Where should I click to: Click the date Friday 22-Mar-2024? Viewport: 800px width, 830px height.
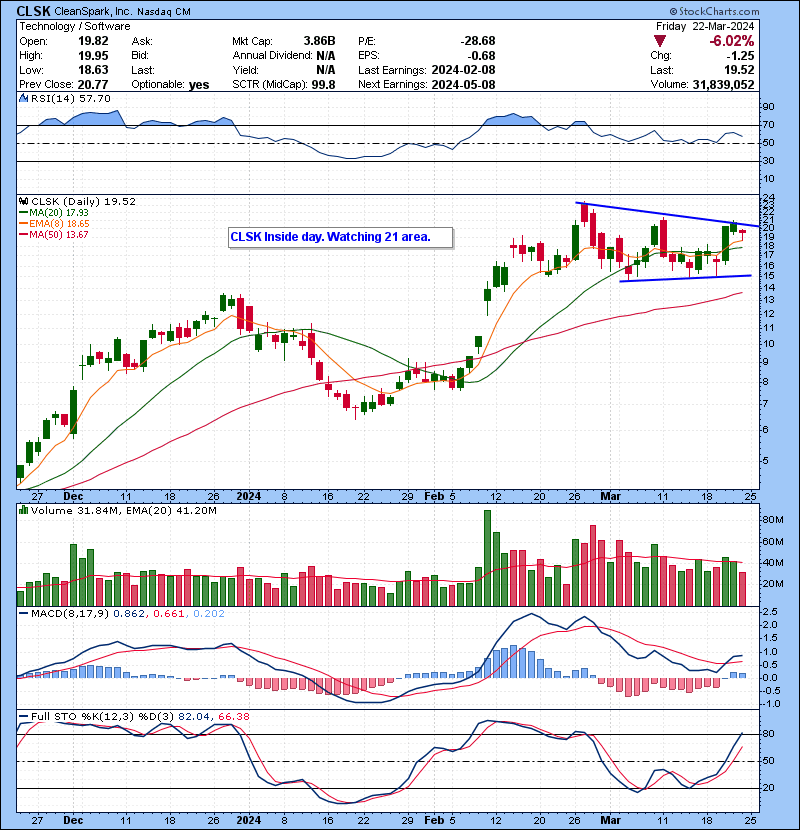[x=705, y=26]
